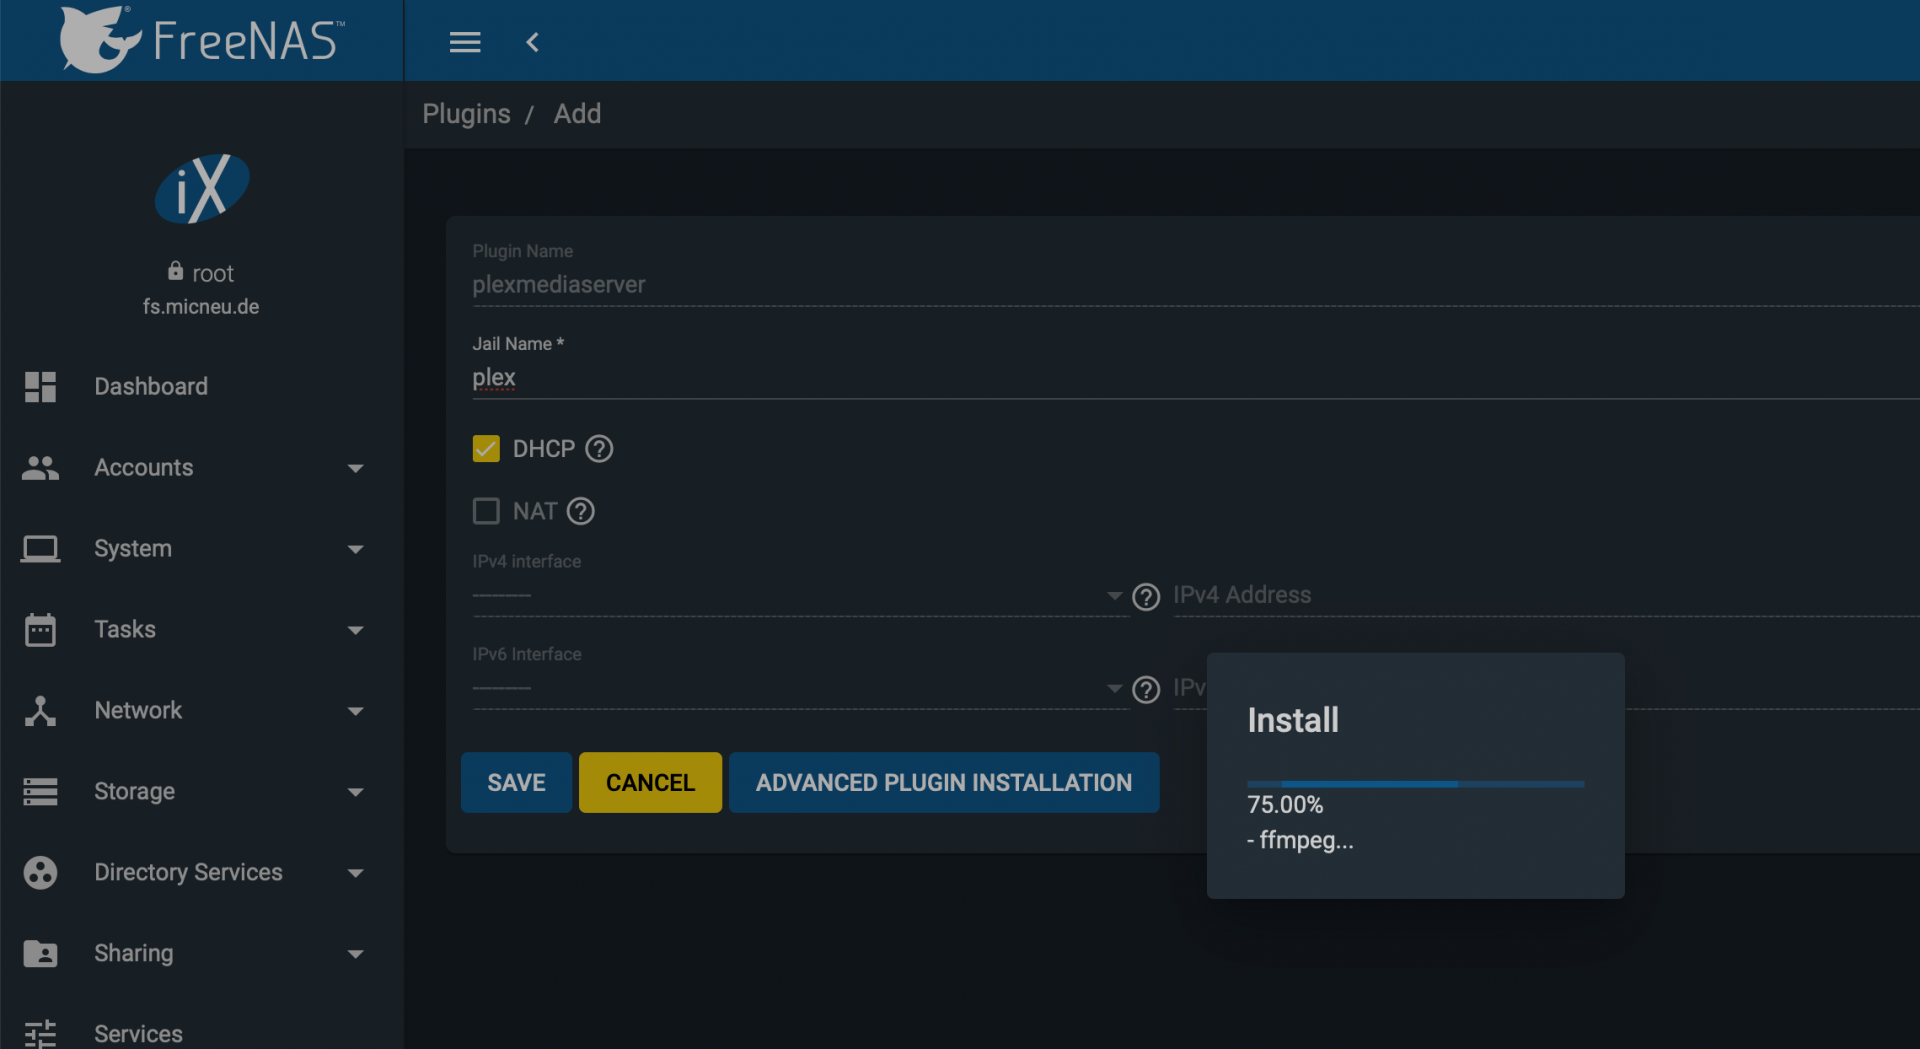
Task: Click the Accounts people icon
Action: tap(40, 467)
